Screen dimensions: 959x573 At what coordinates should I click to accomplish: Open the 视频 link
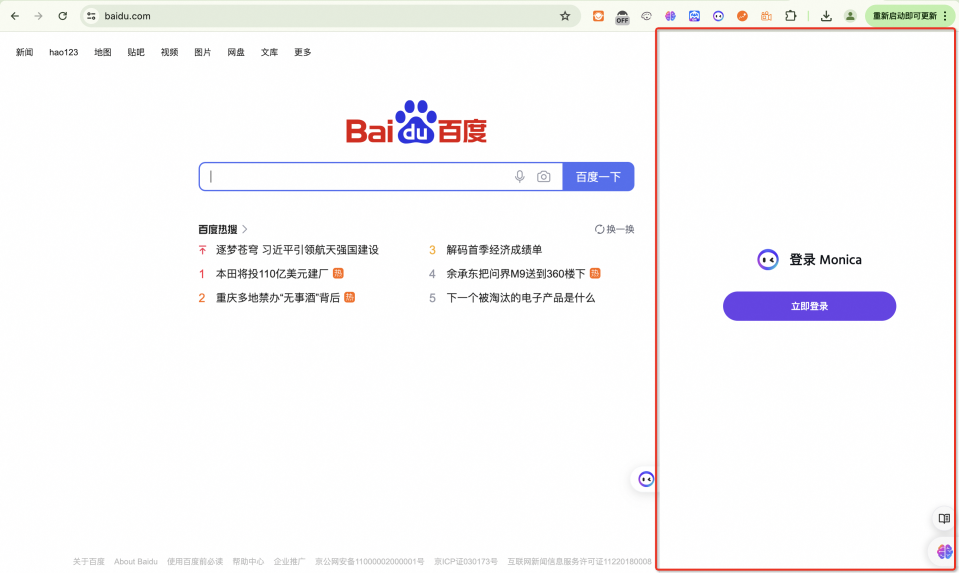tap(169, 52)
